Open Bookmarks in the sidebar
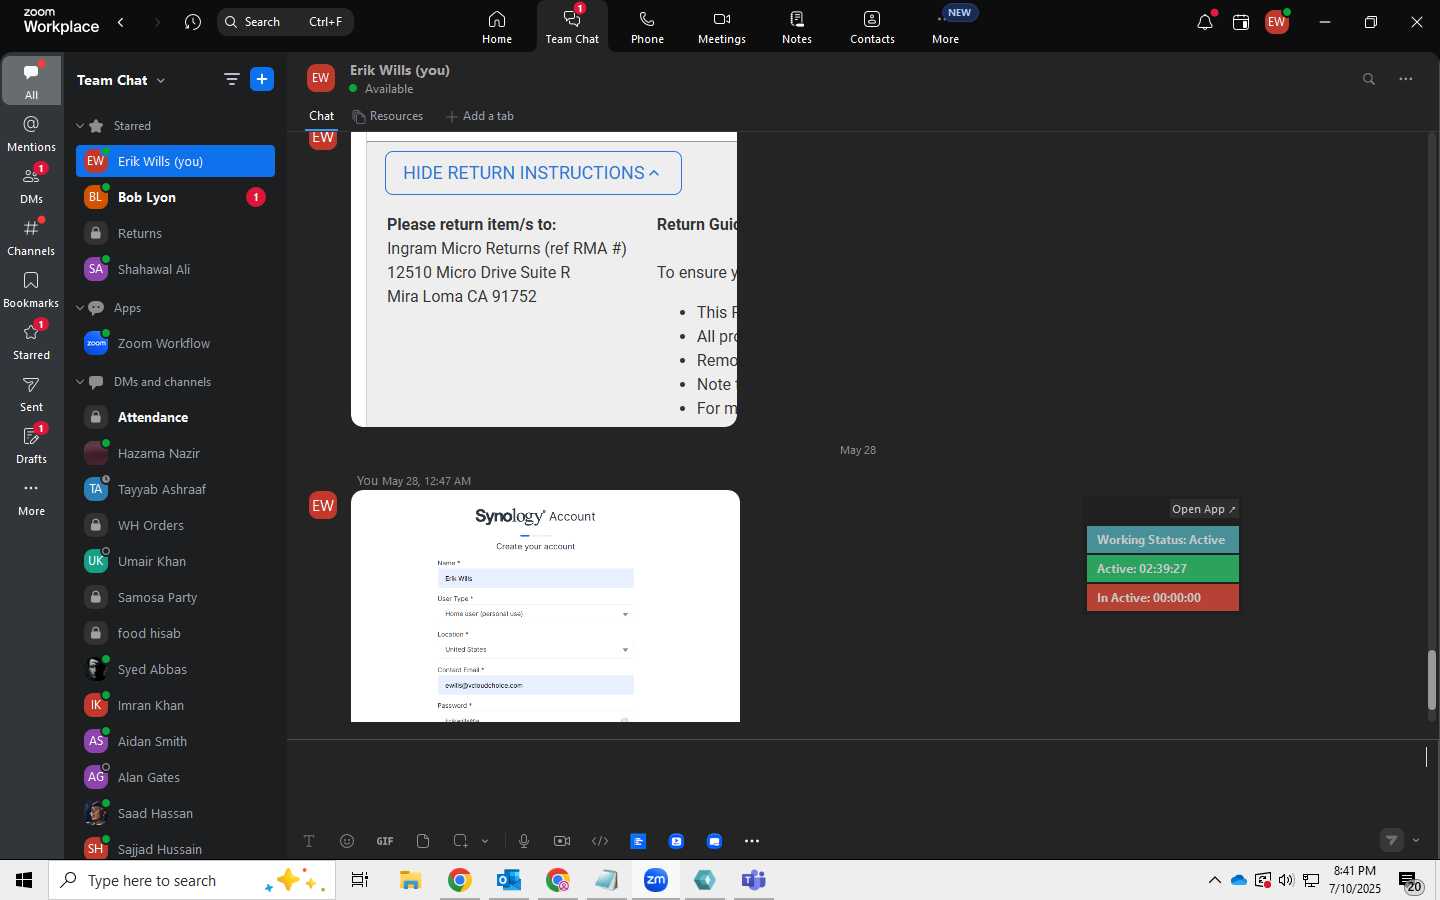 click(x=32, y=289)
